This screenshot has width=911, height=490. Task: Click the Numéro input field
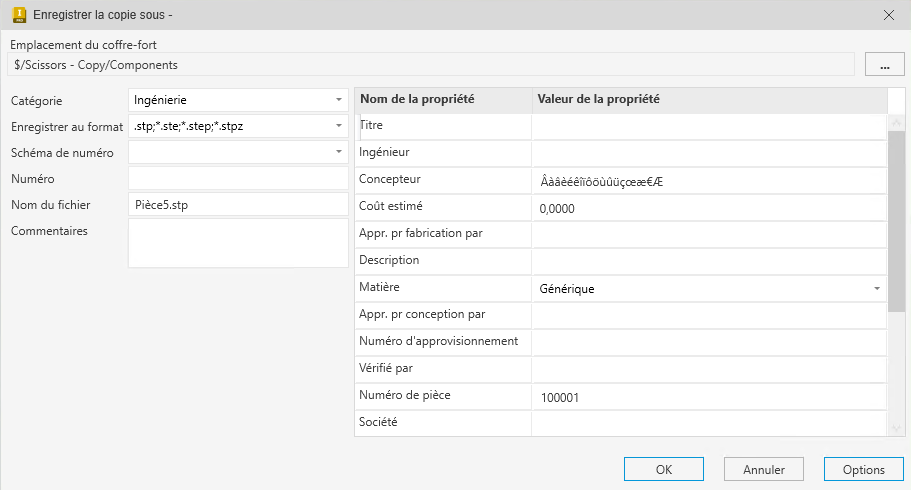click(238, 179)
